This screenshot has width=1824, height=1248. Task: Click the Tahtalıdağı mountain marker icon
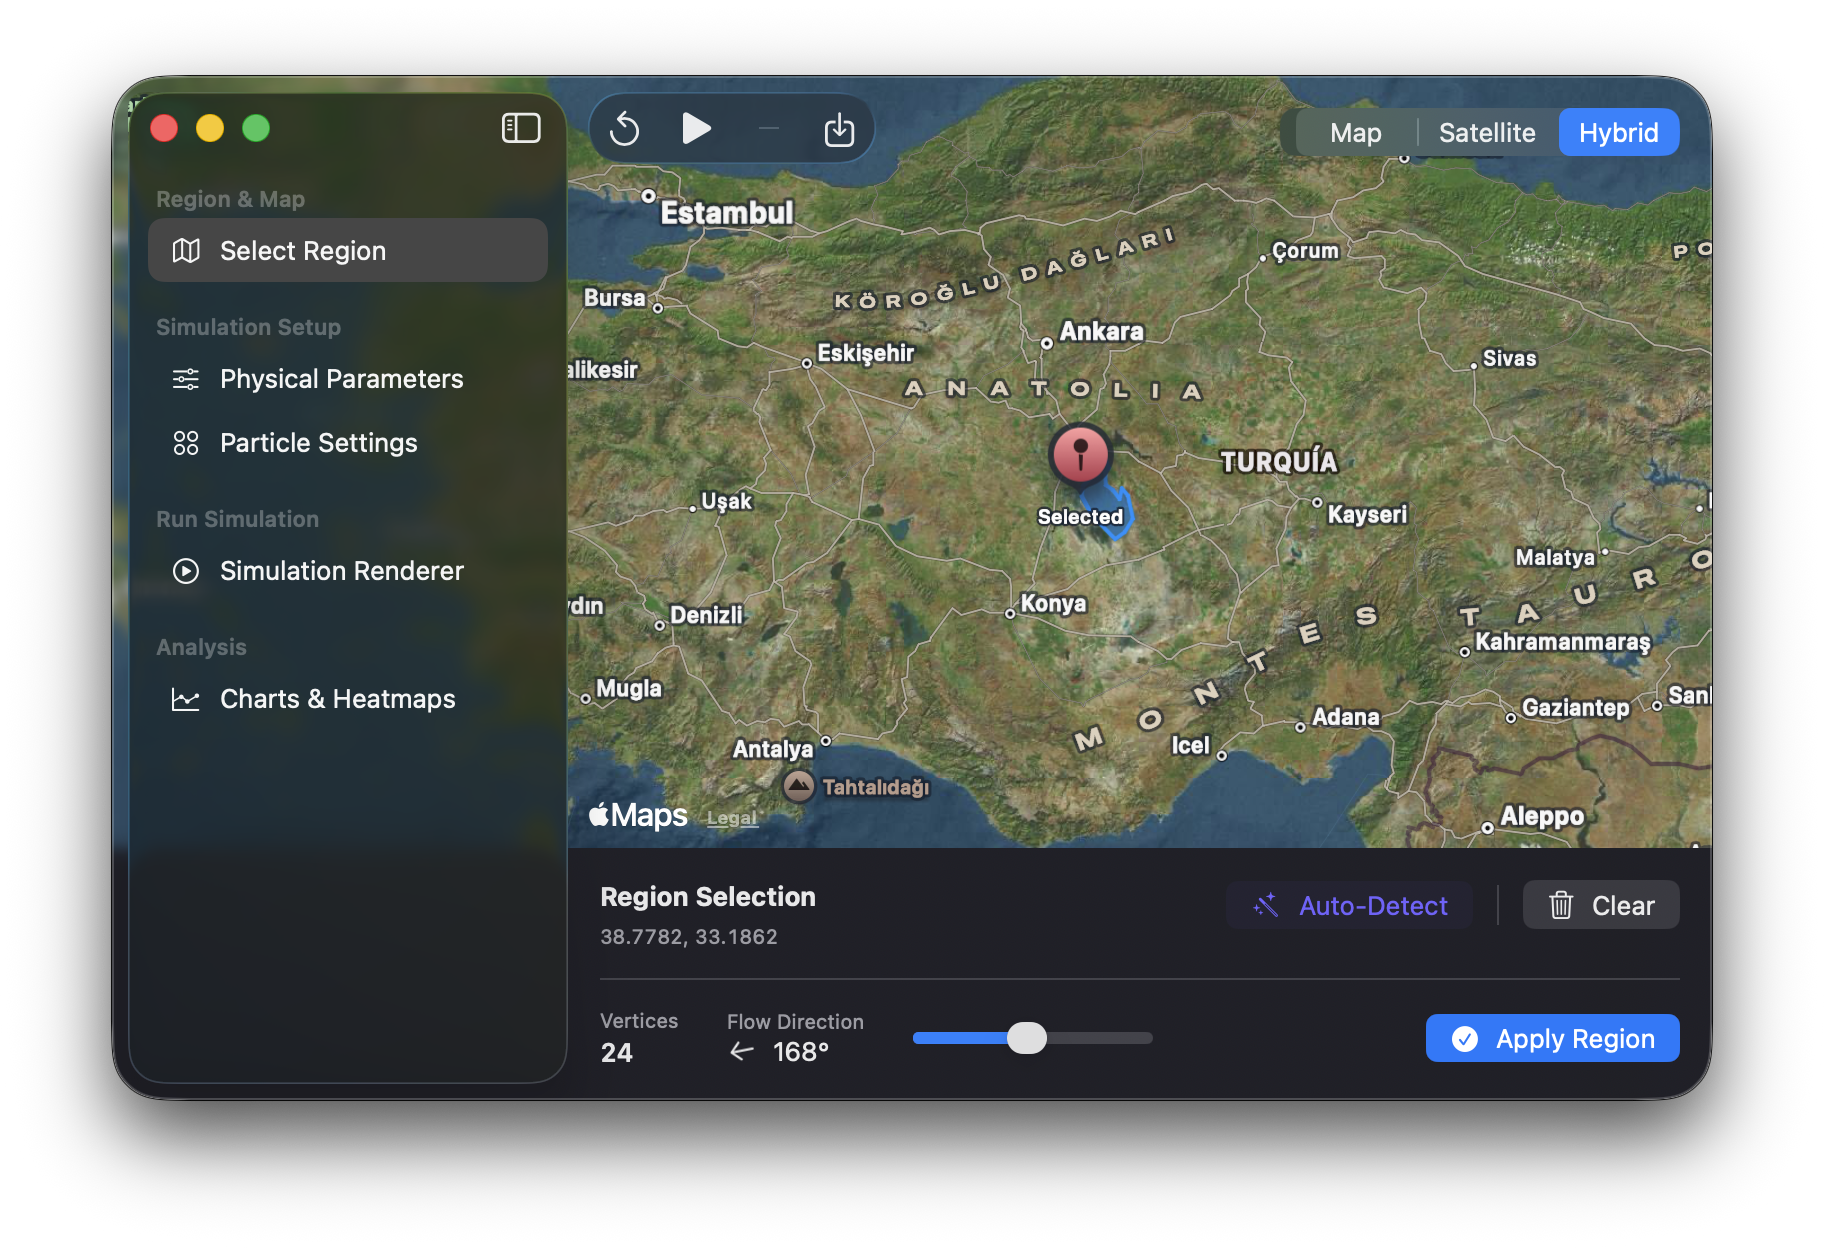[798, 786]
